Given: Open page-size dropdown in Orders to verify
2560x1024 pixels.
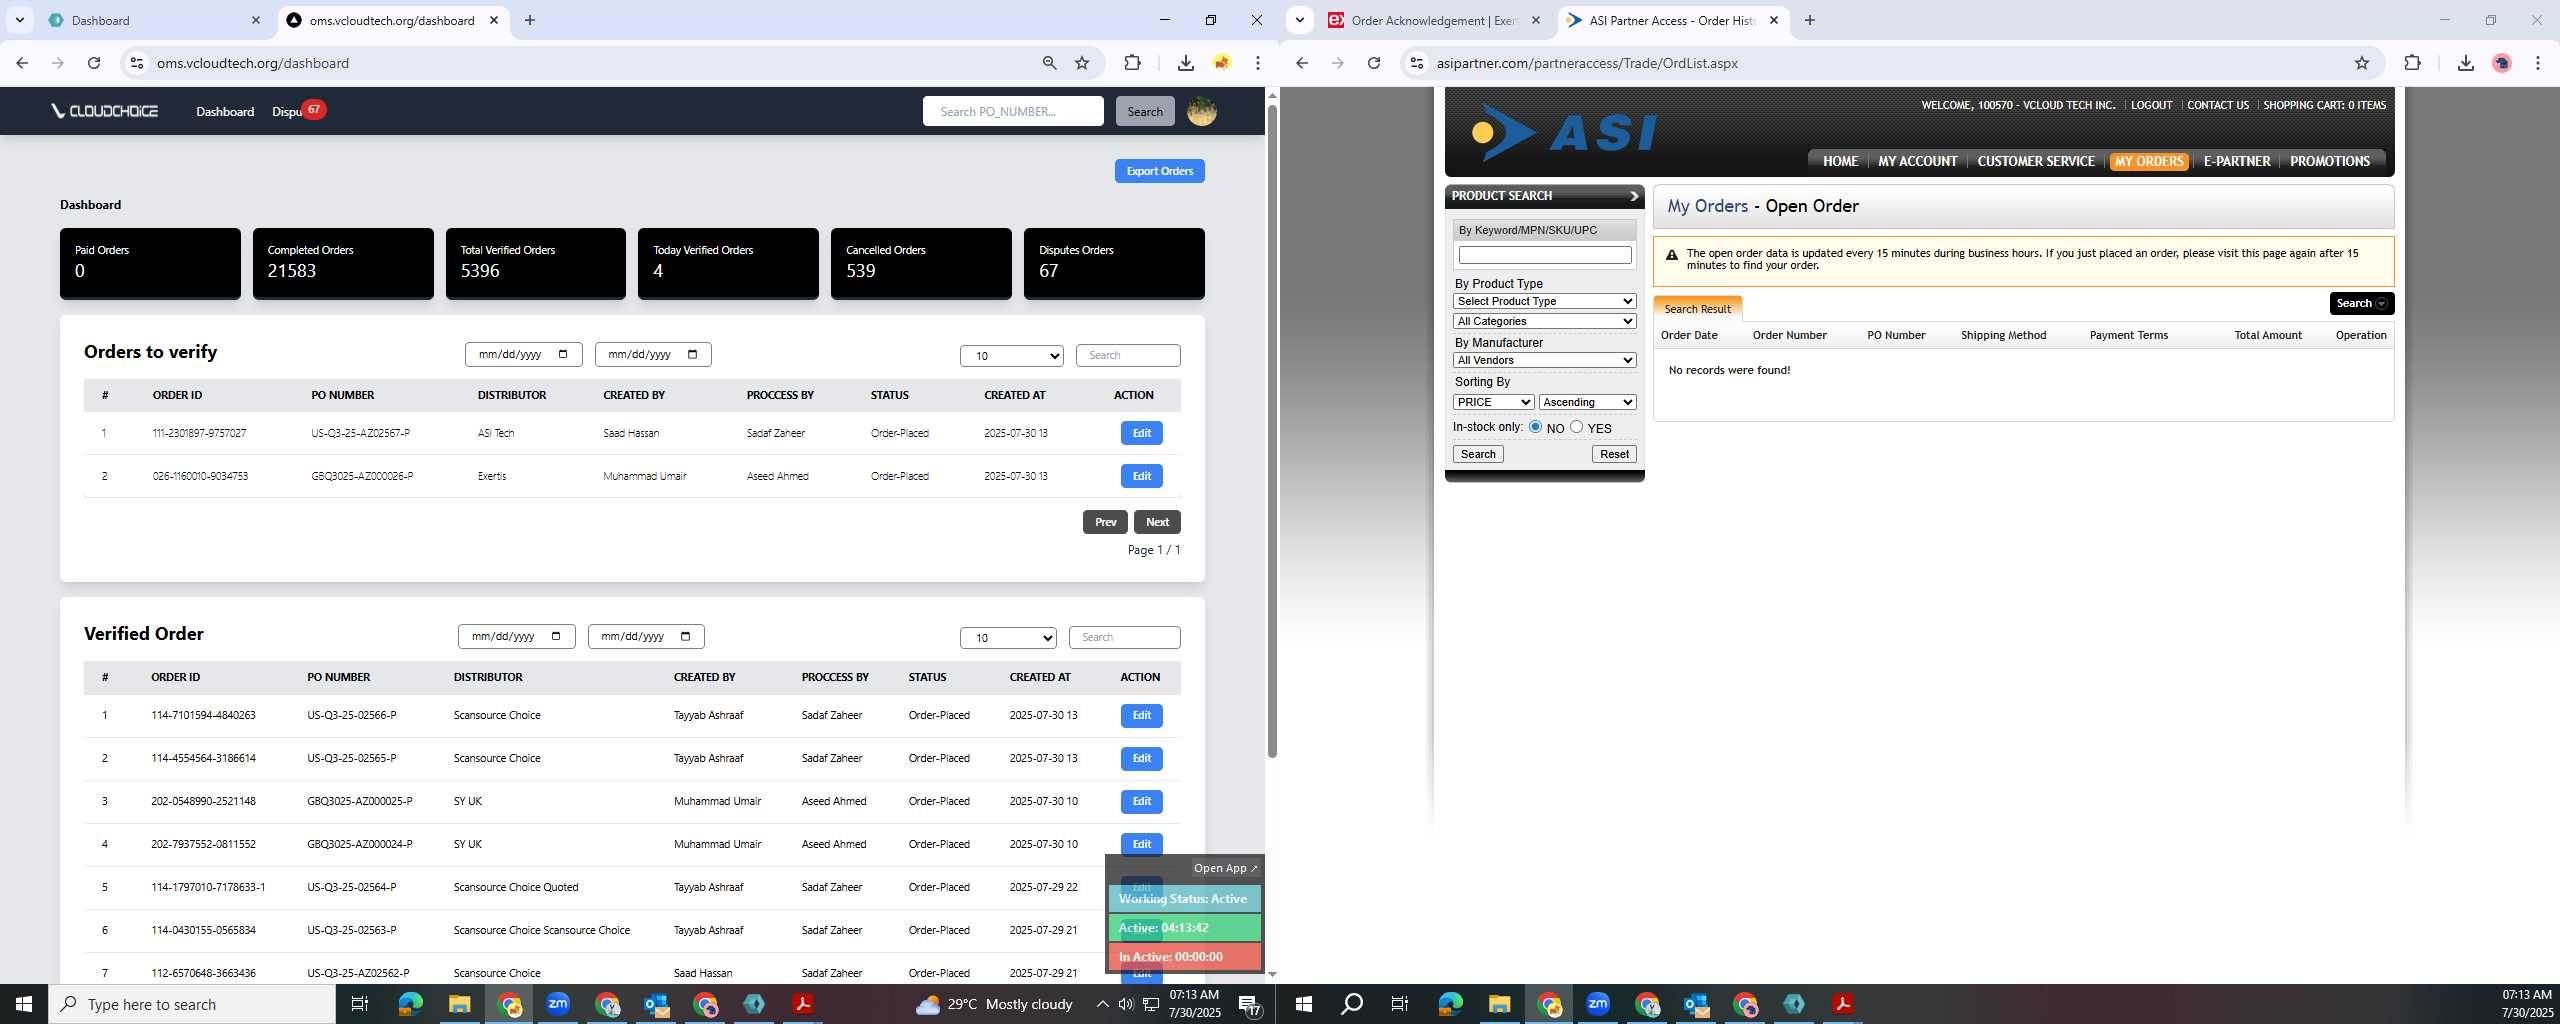Looking at the screenshot, I should tap(1011, 356).
